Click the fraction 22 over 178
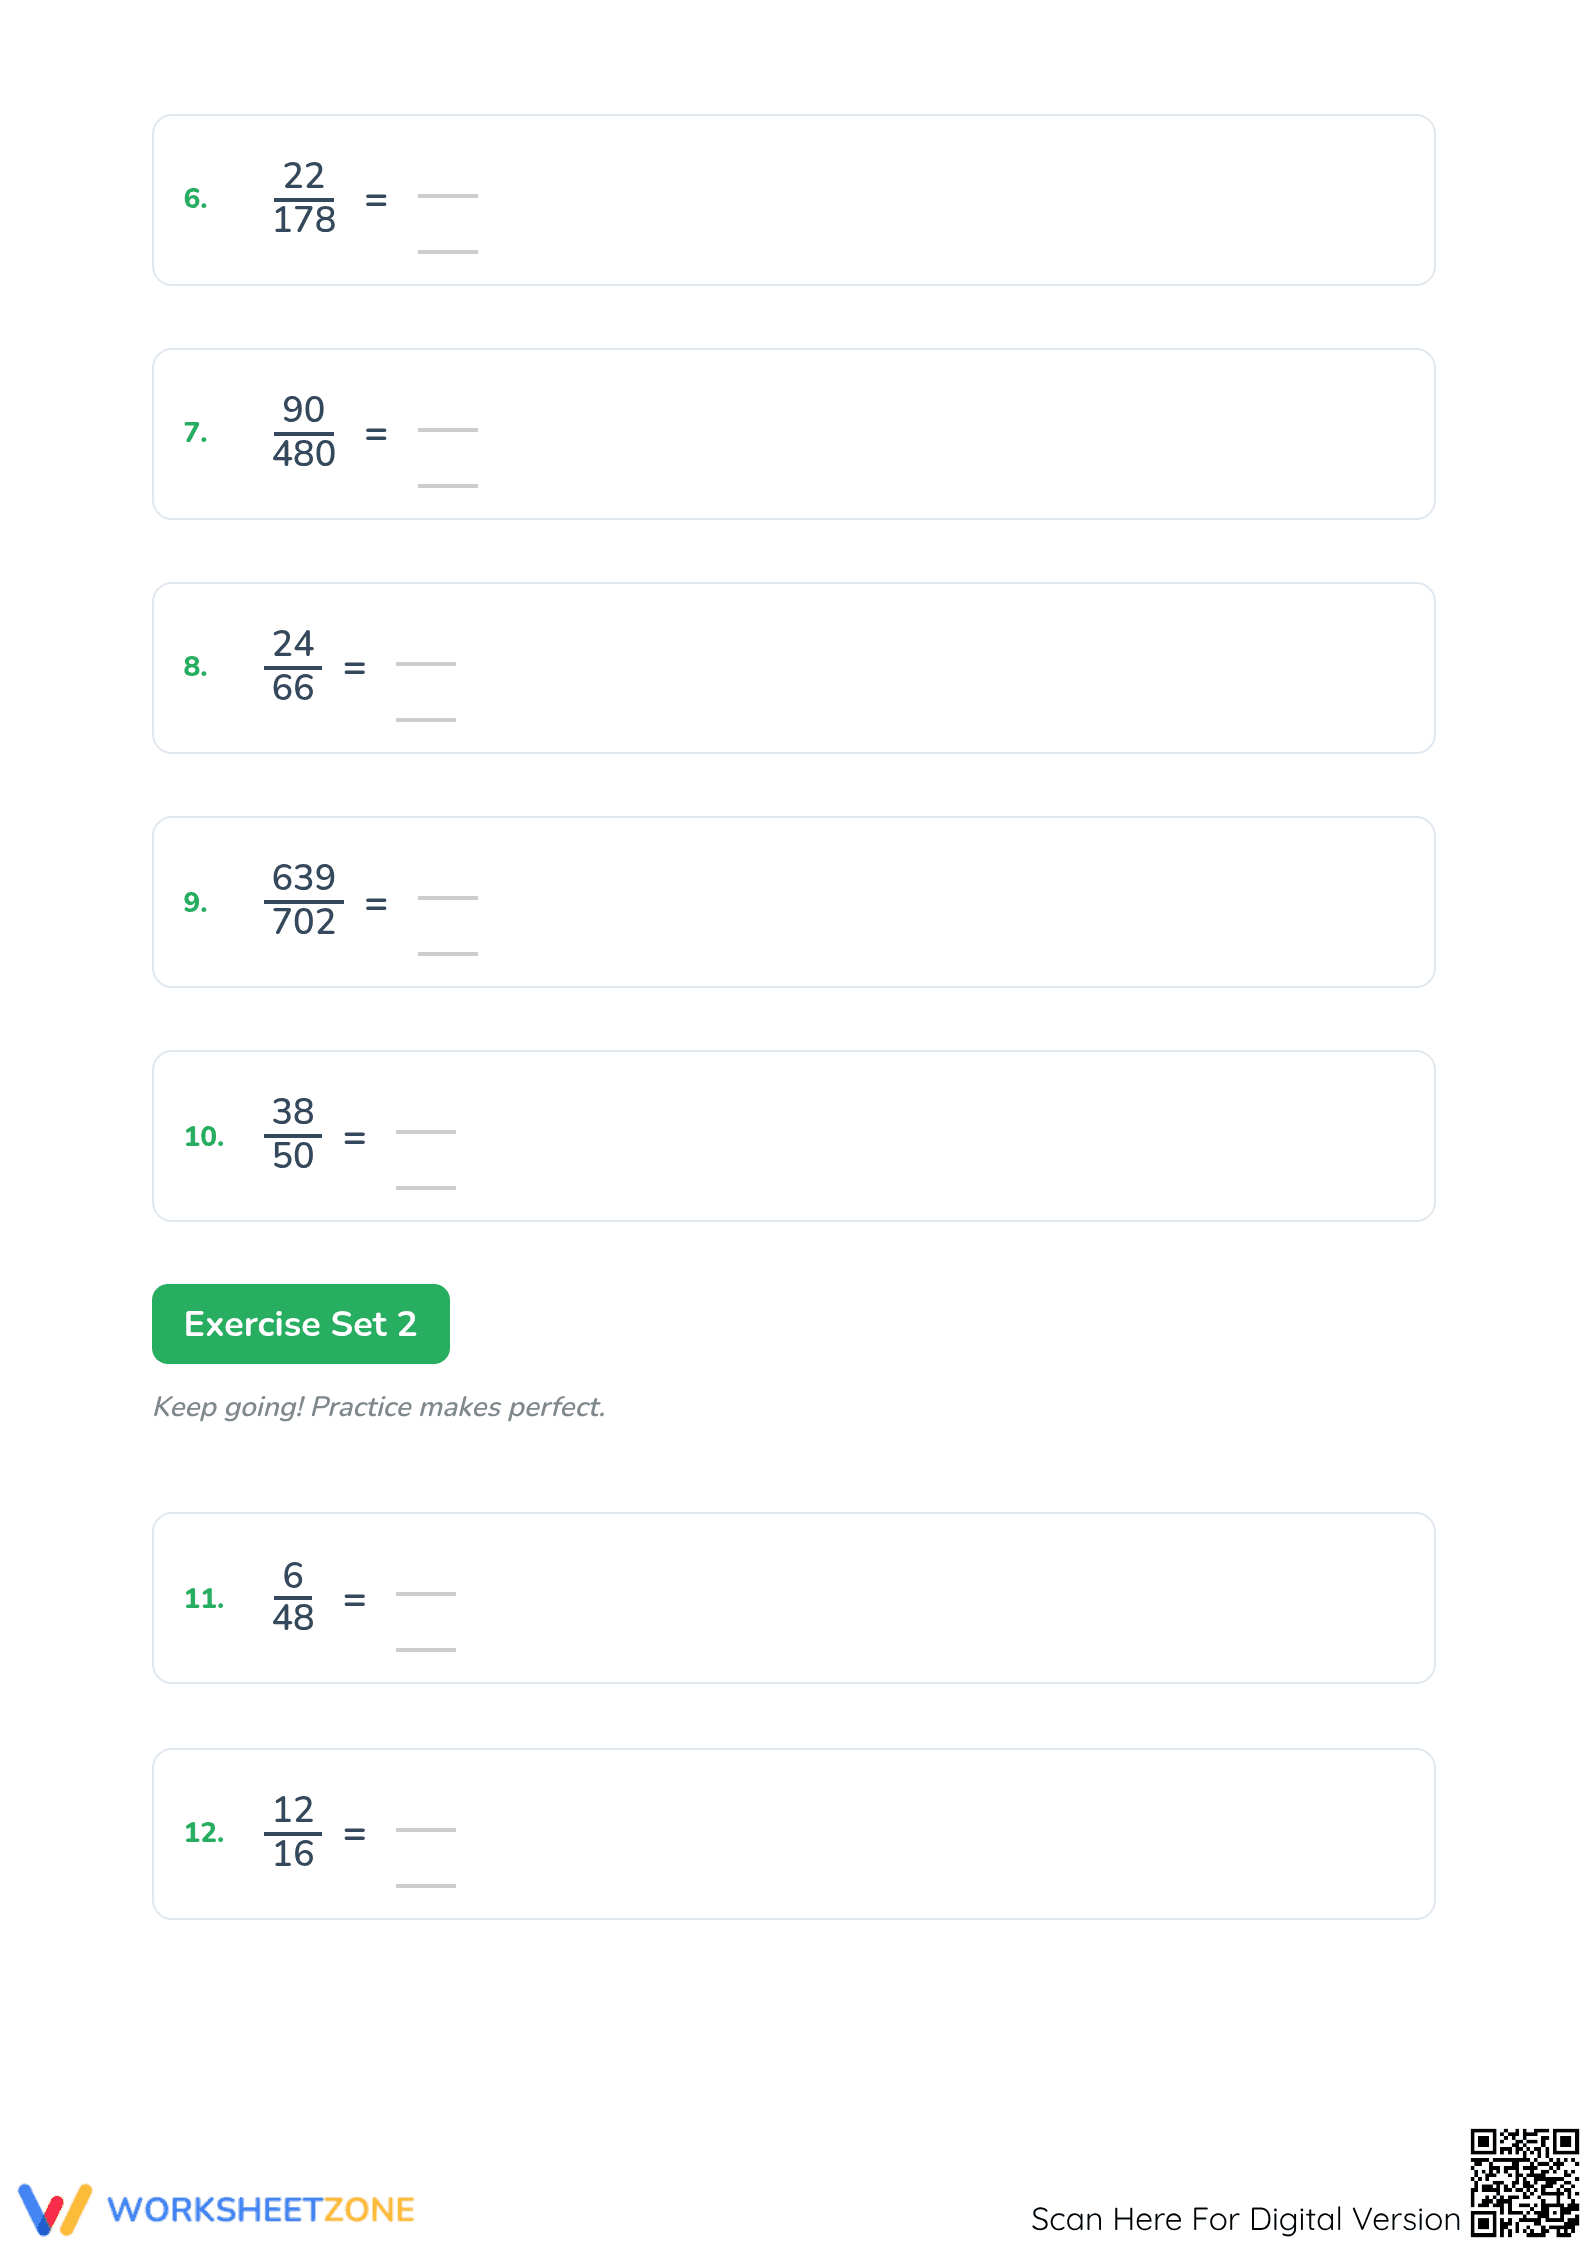Screen dimensions: 1588x2246 pyautogui.click(x=304, y=198)
